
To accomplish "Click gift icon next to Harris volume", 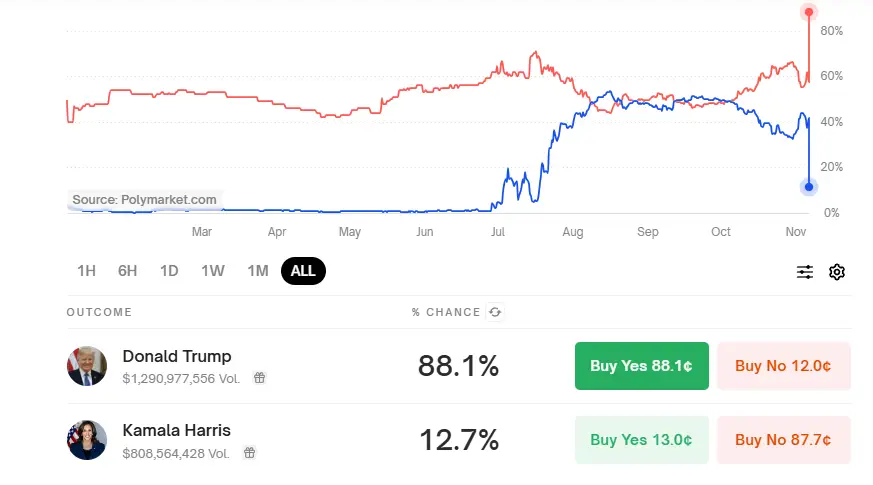I will (x=249, y=453).
